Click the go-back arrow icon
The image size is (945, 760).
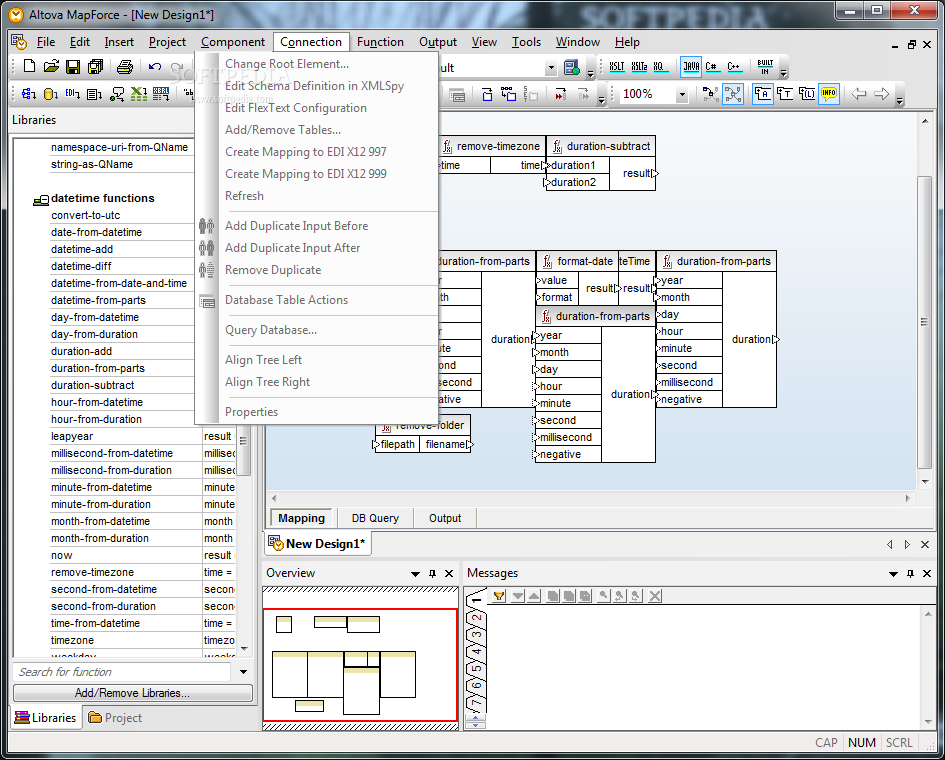[x=859, y=94]
